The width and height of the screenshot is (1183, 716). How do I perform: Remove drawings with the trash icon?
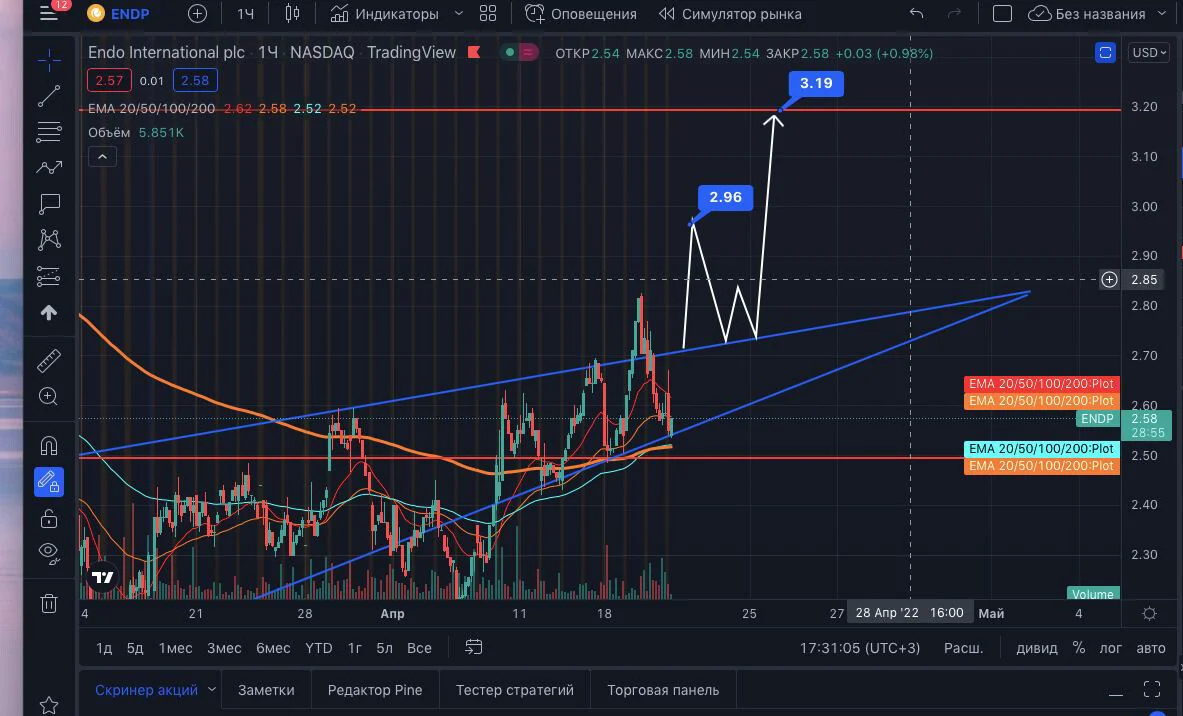point(49,603)
